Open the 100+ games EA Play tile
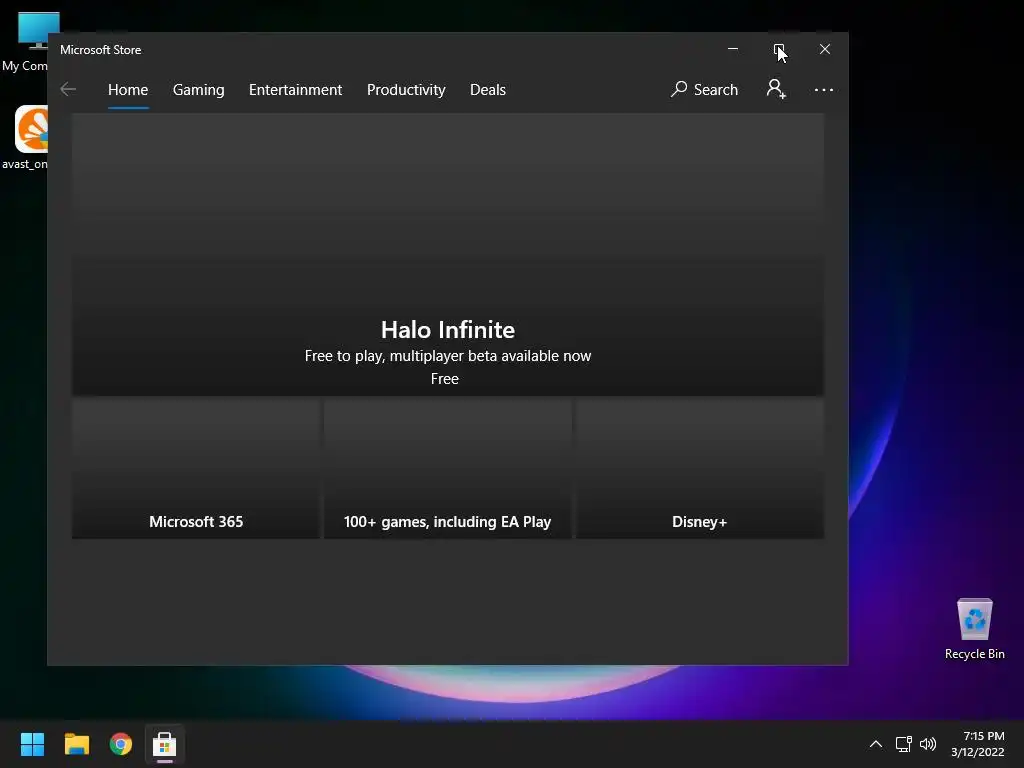 pyautogui.click(x=447, y=469)
